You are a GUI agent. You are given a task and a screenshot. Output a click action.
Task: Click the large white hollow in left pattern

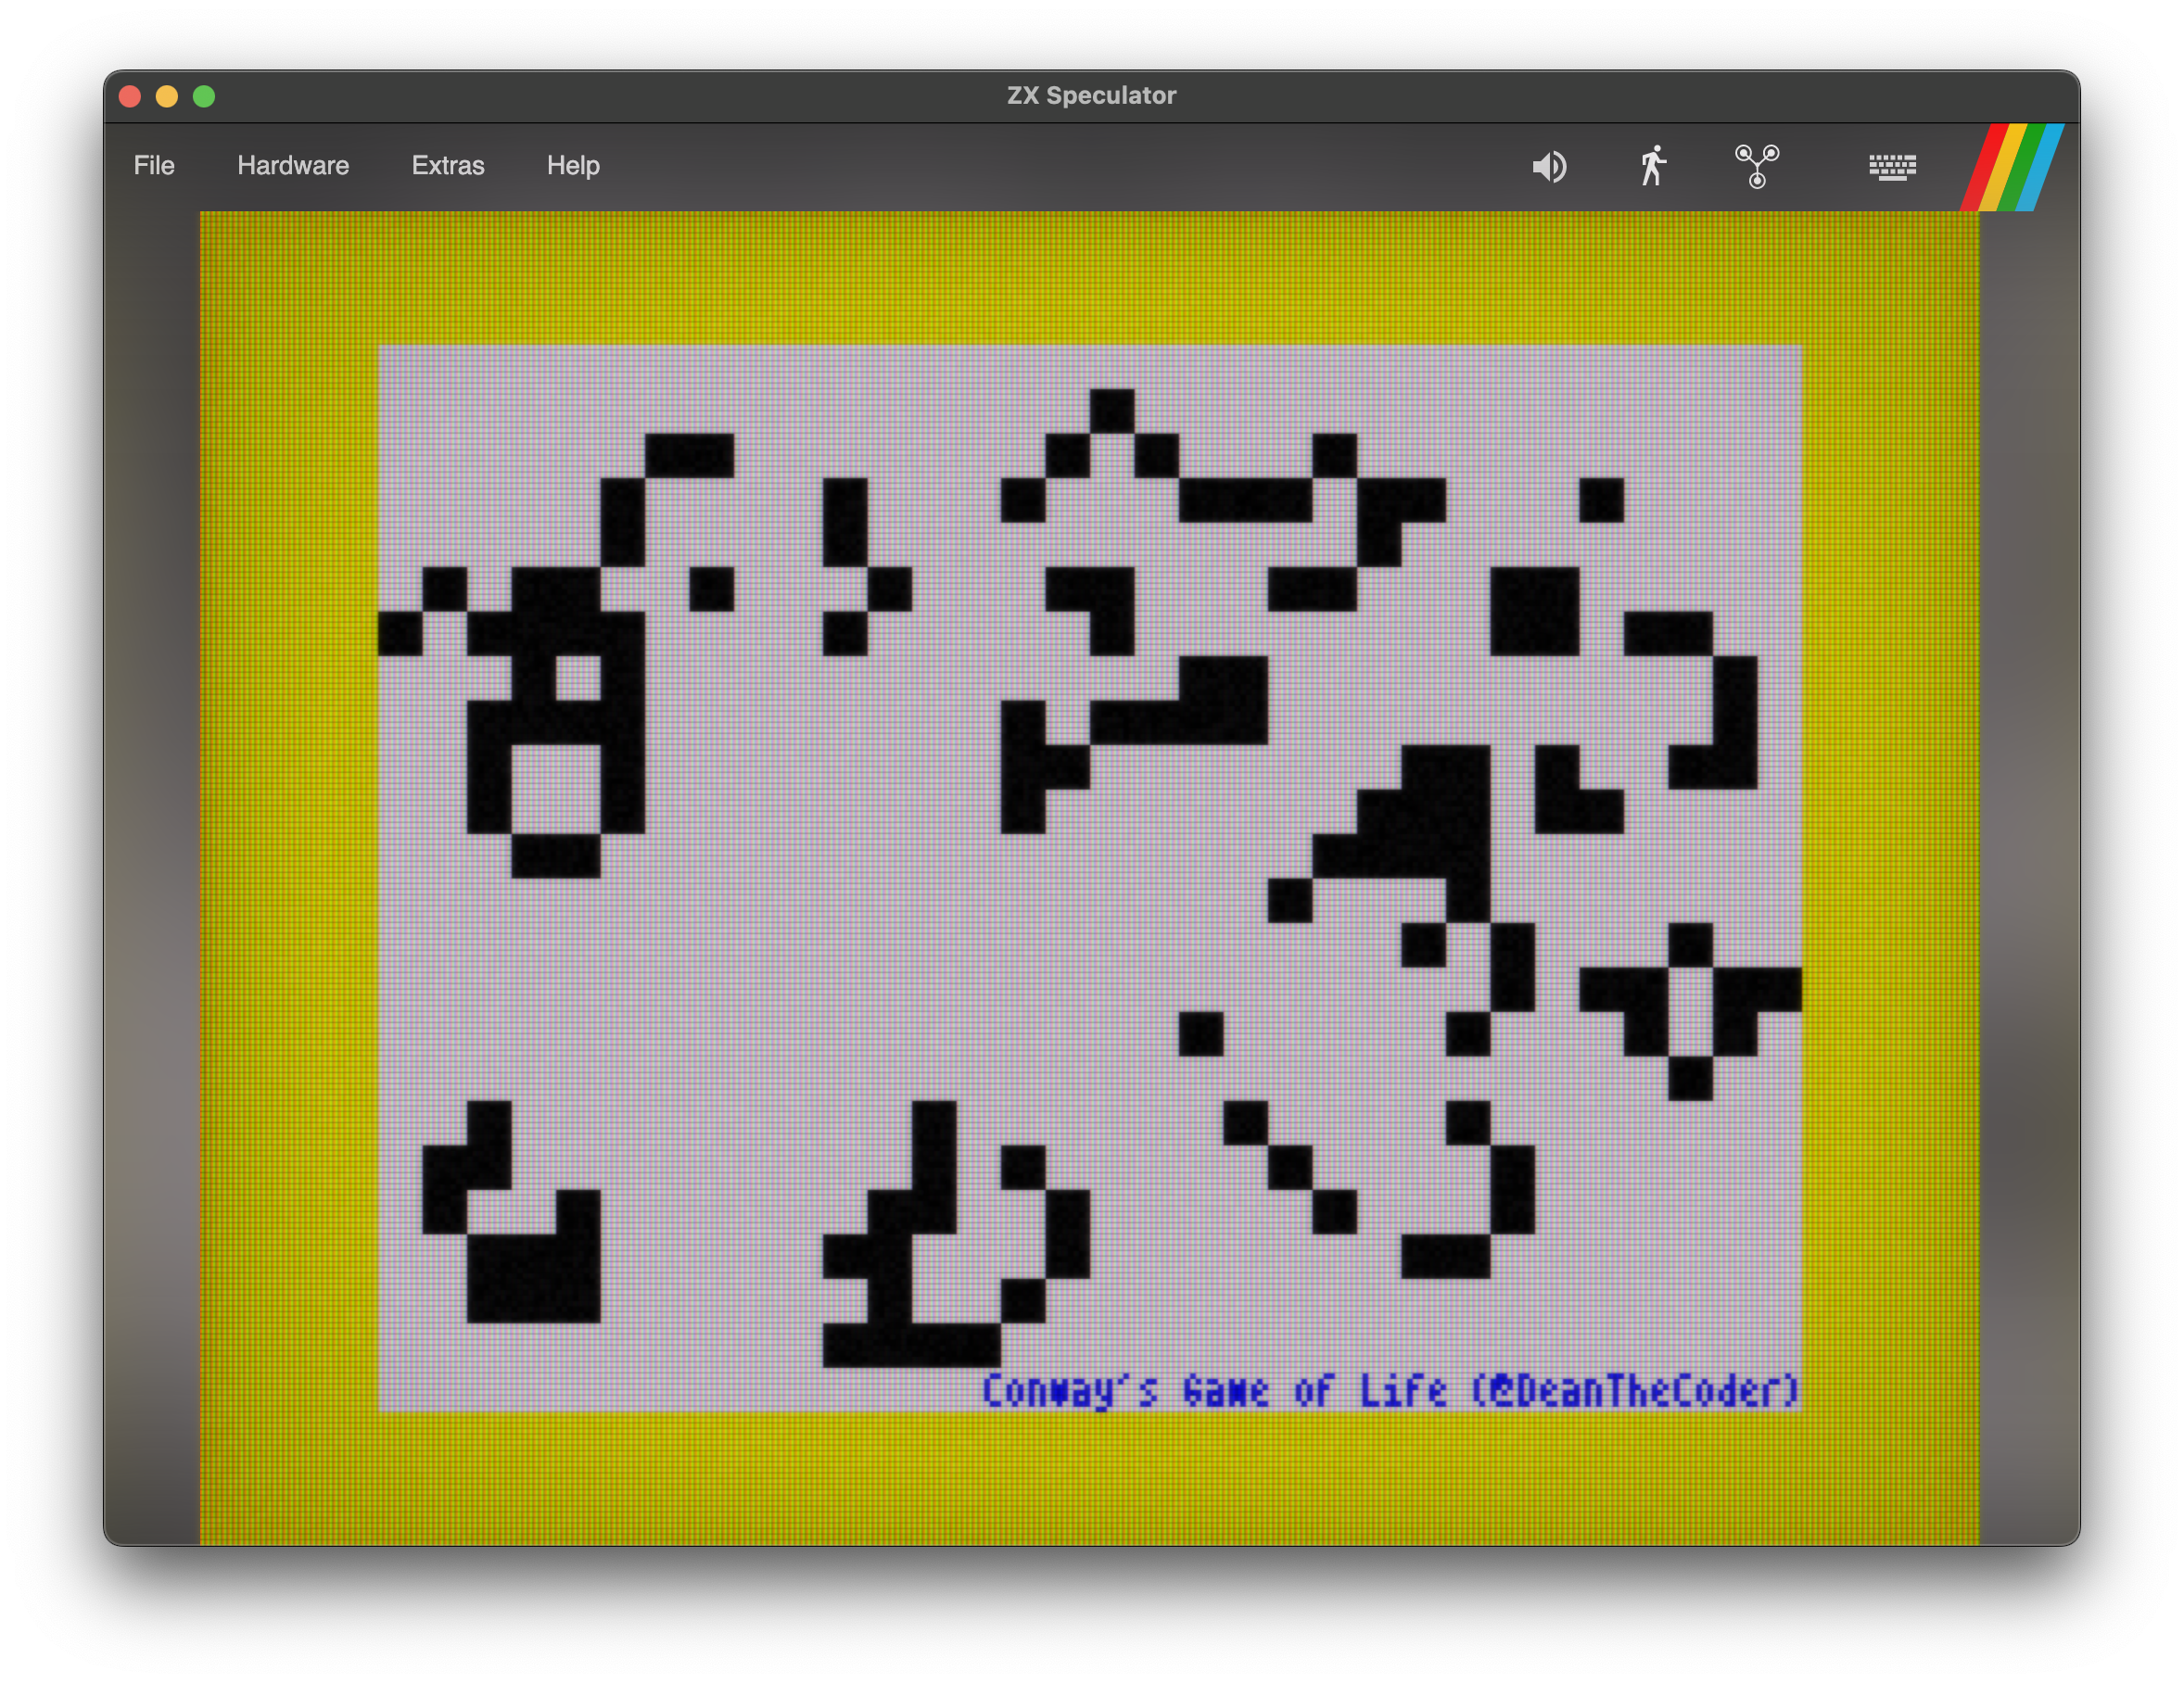click(x=556, y=788)
